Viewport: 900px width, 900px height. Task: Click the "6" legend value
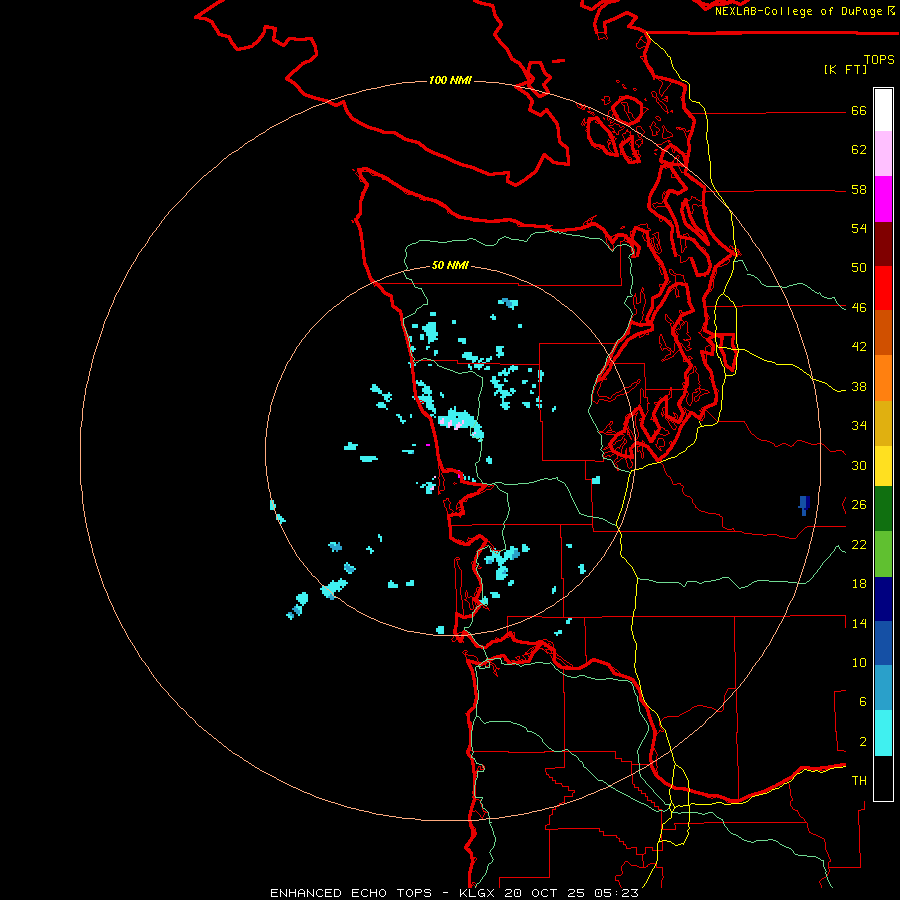[862, 702]
